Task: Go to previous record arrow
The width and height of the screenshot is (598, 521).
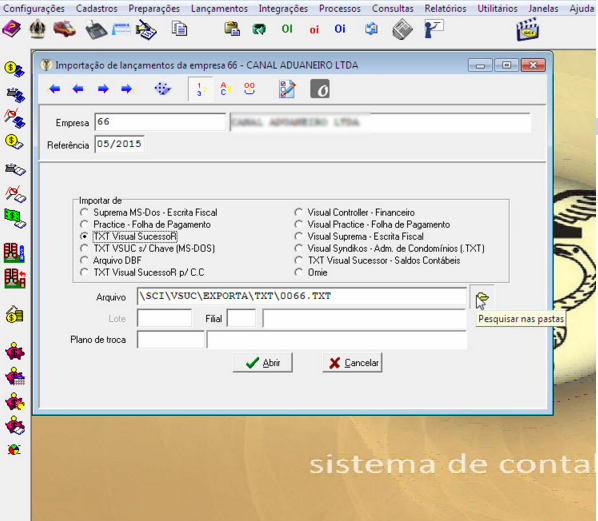Action: 78,89
